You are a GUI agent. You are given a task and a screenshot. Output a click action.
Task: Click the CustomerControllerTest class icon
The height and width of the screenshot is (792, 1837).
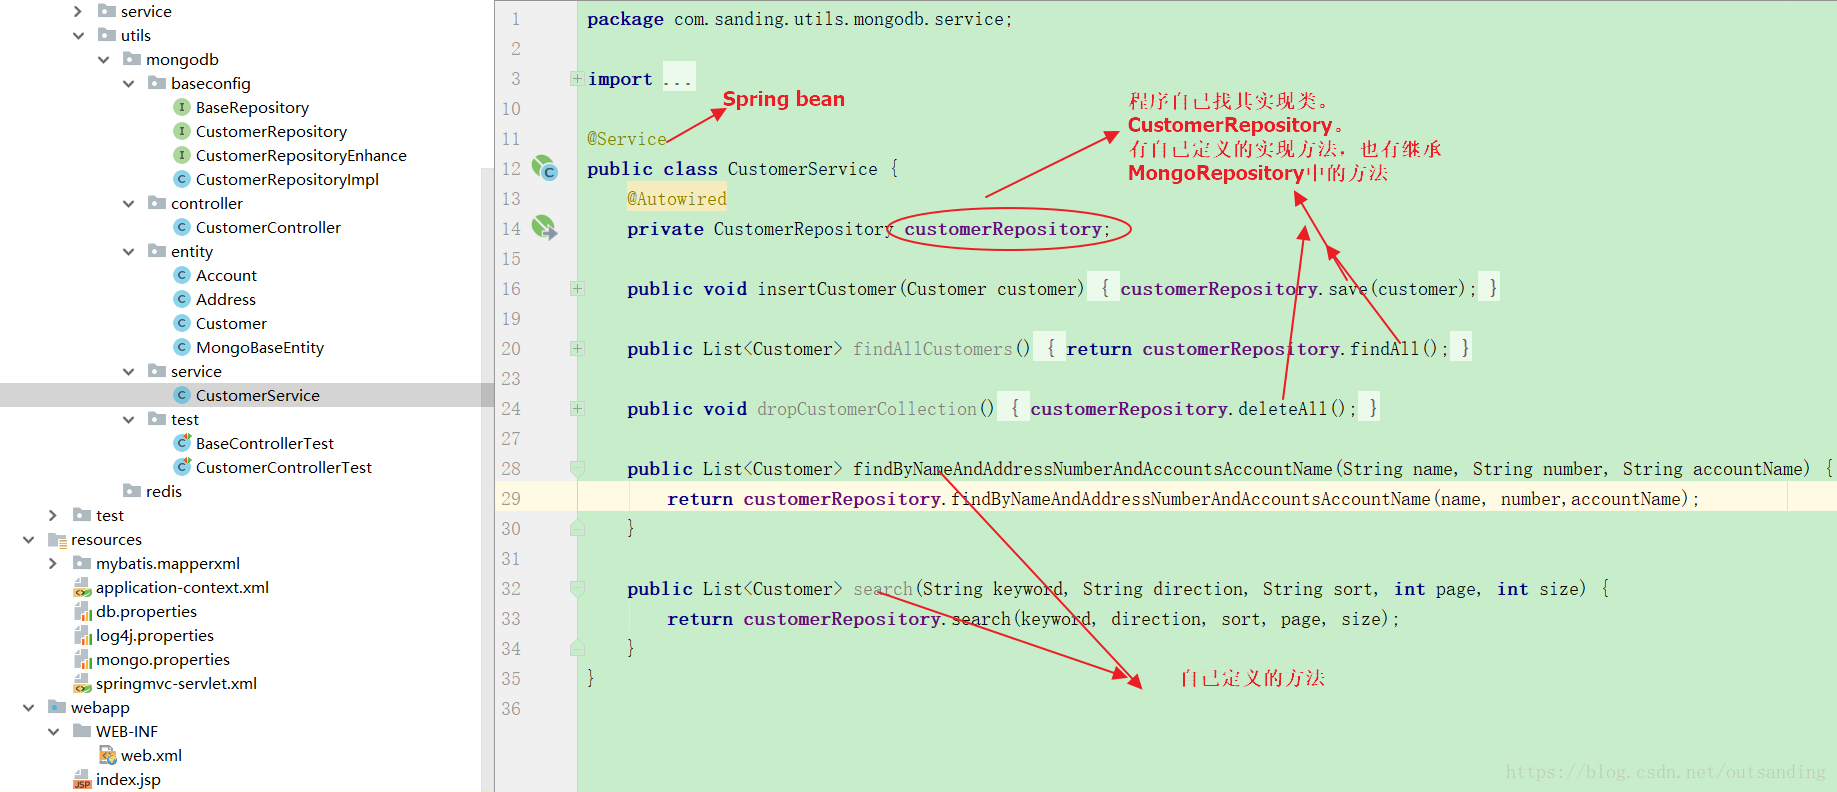click(182, 466)
